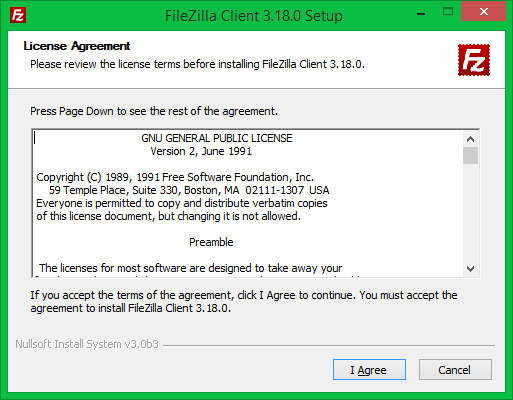513x400 pixels.
Task: Place cursor on GNU GENERAL PUBLIC LICENSE line
Action: pos(217,138)
